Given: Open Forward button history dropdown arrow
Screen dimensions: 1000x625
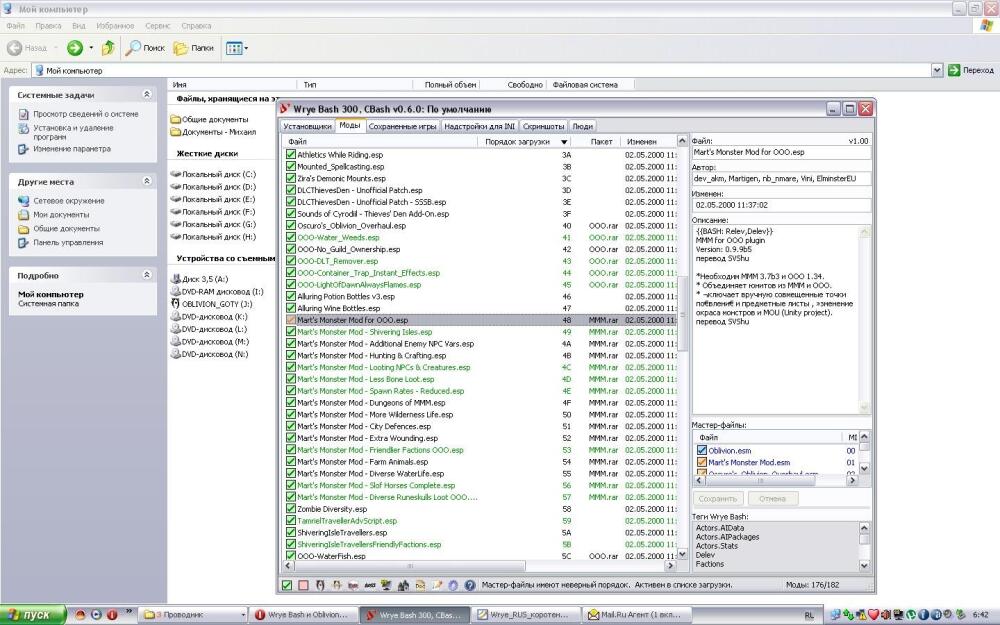Looking at the screenshot, I should point(91,48).
